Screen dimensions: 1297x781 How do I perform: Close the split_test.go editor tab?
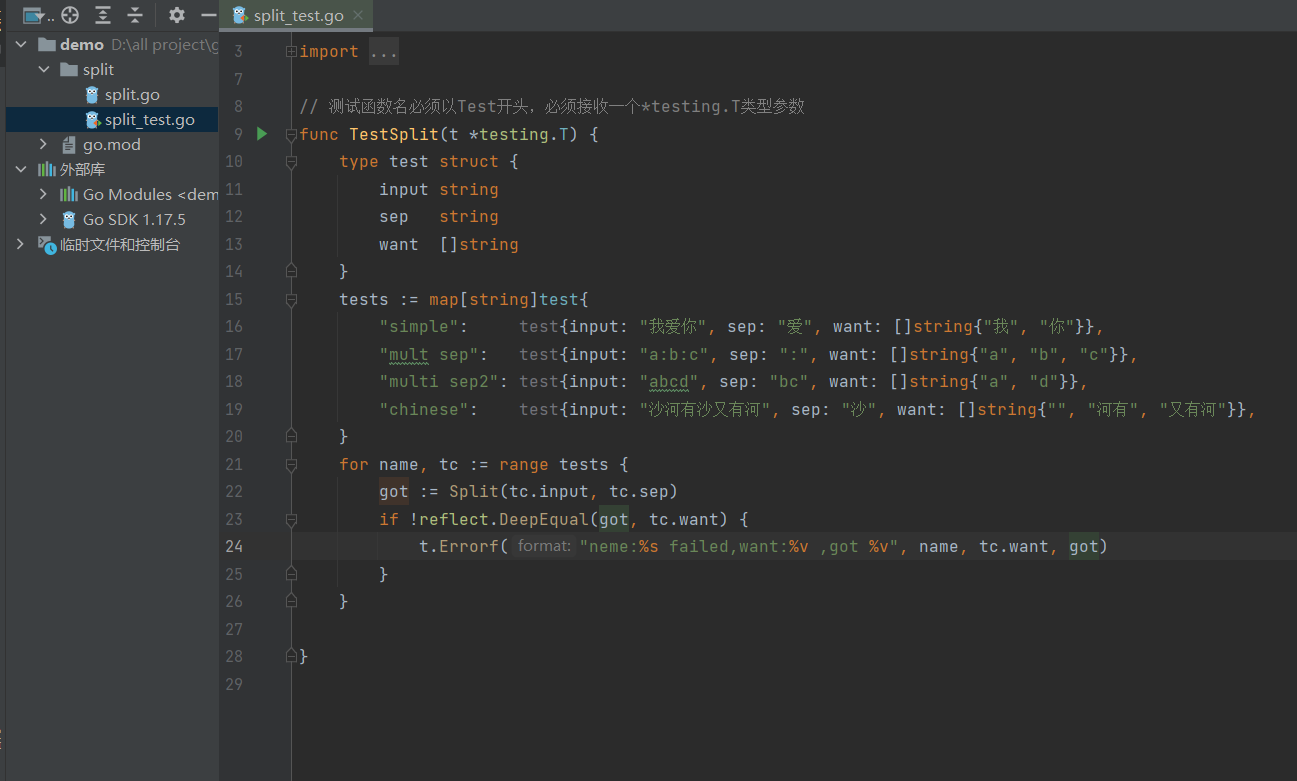click(x=357, y=15)
